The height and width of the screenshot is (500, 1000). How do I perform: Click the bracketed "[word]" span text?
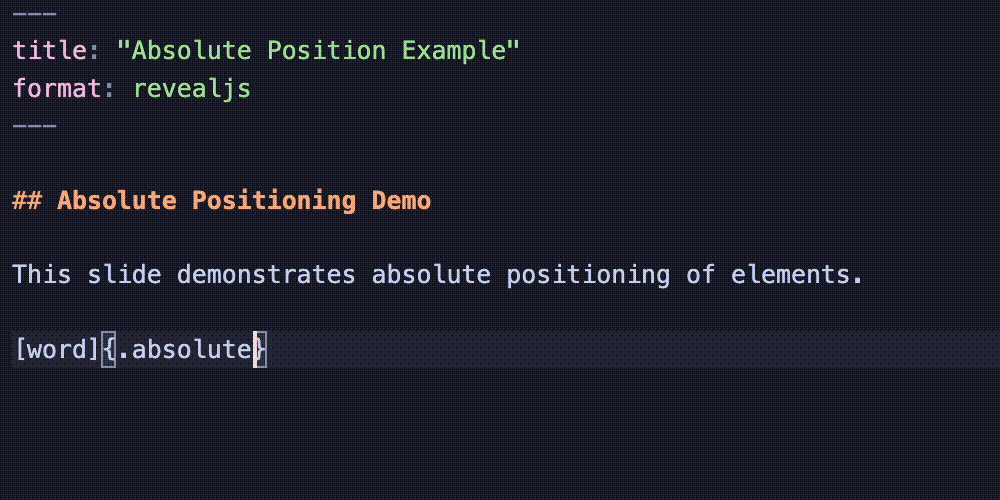point(56,350)
